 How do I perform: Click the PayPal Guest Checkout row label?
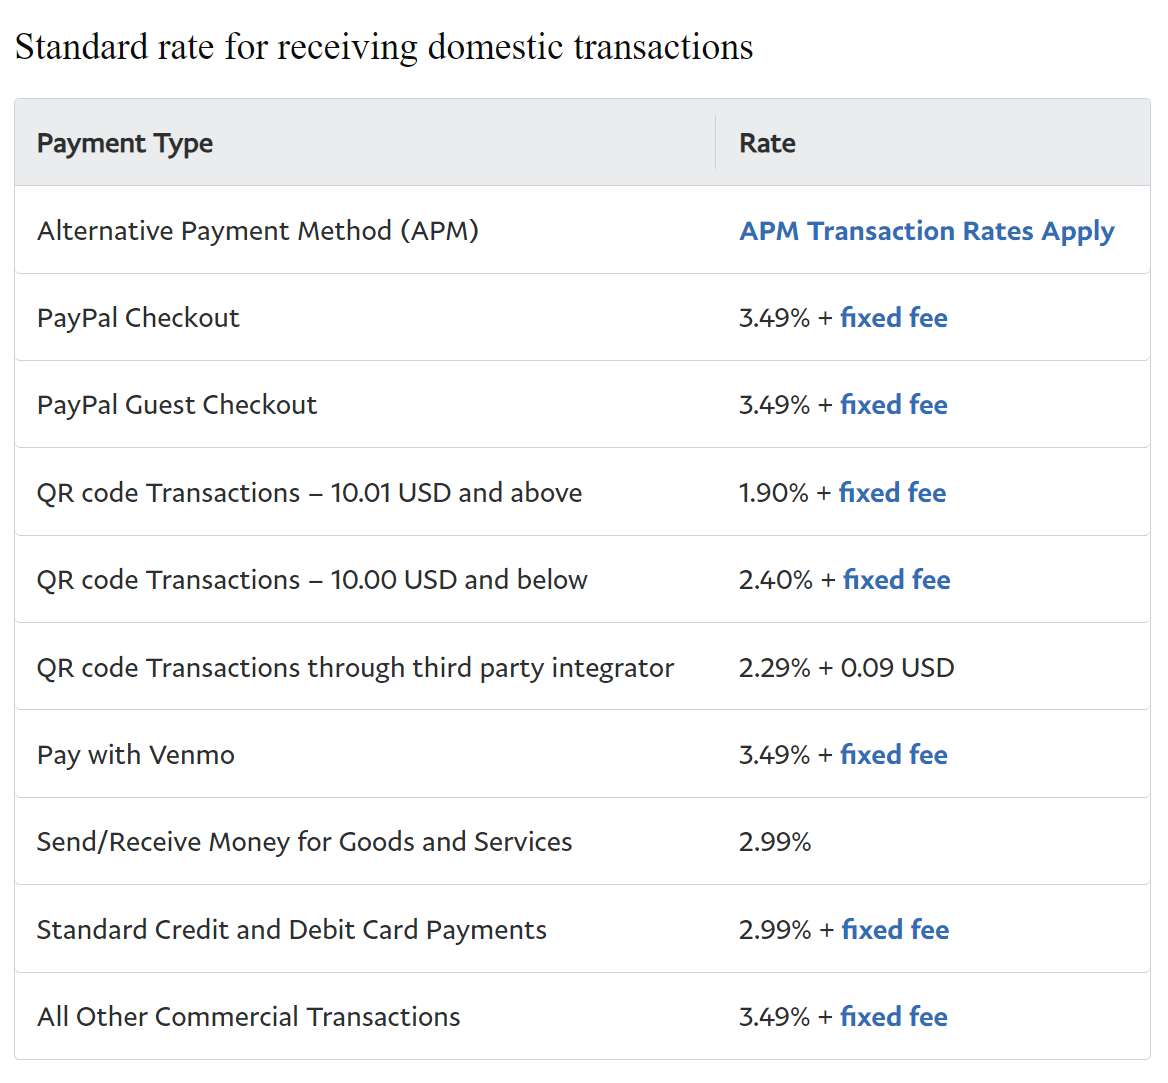coord(177,405)
